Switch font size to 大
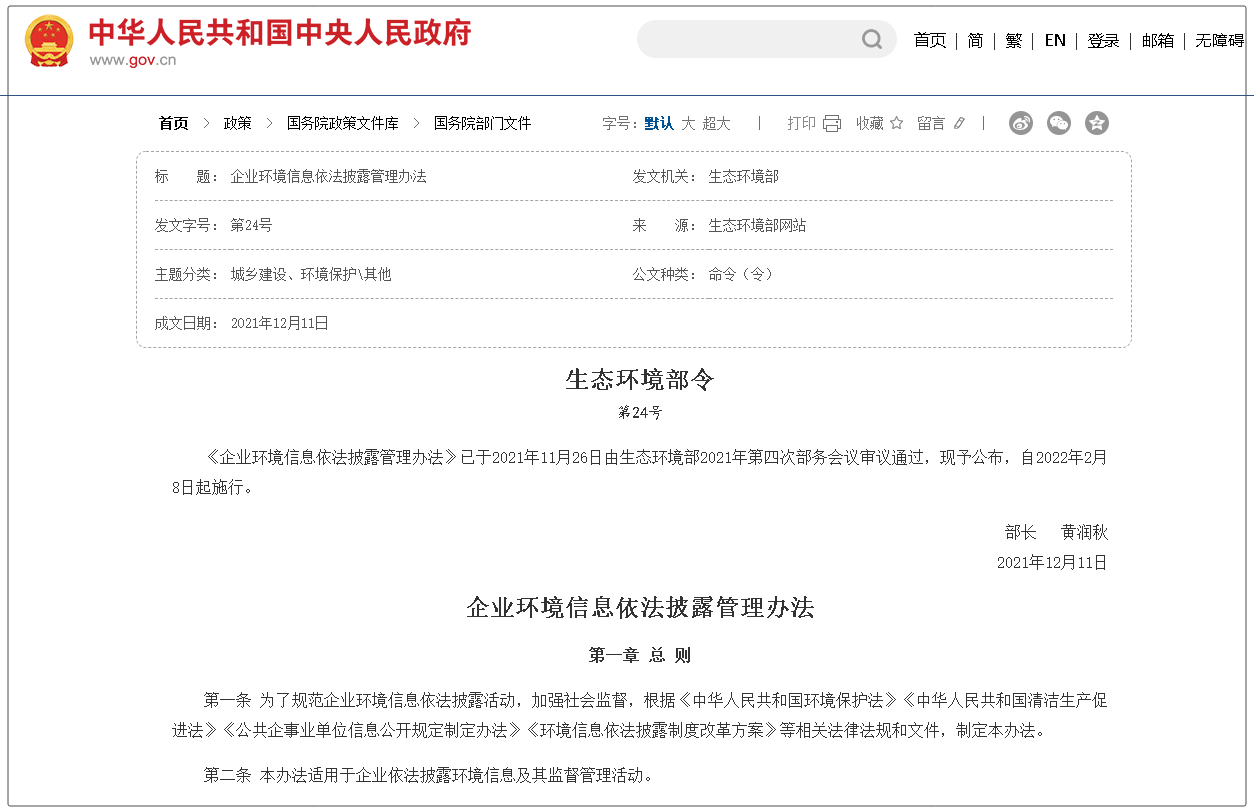Viewport: 1254px width, 811px height. tap(688, 123)
